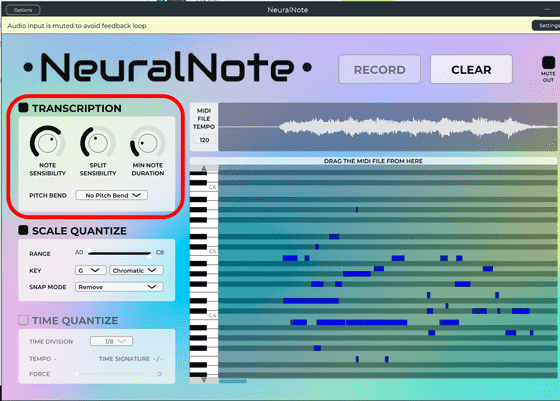
Task: Click the Range slider between A0 and C8
Action: pos(120,253)
